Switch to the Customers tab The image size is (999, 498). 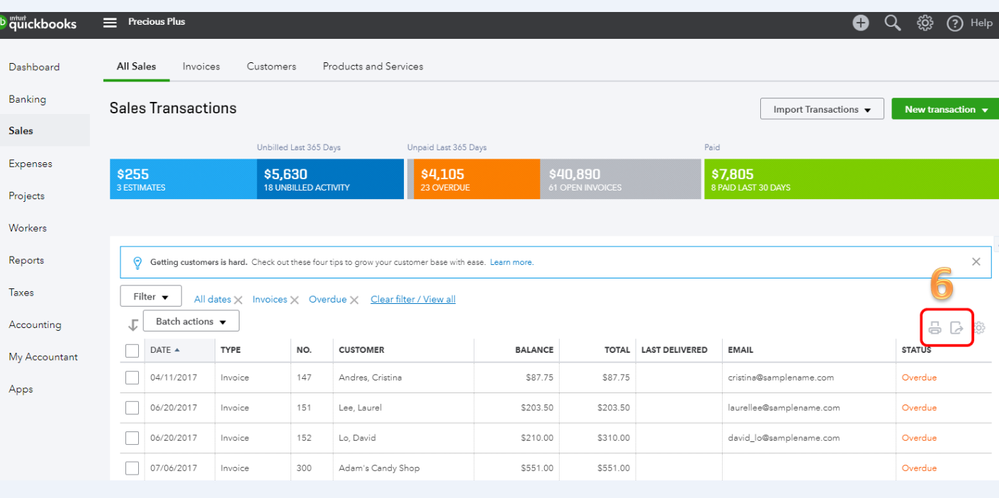[x=271, y=66]
